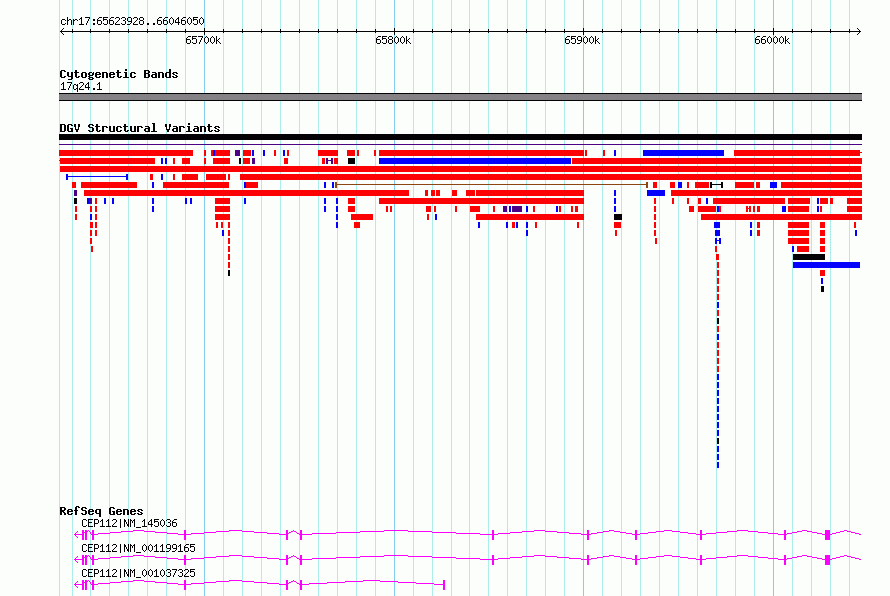Select the top-row blue variant bar left of 66000k

(683, 153)
